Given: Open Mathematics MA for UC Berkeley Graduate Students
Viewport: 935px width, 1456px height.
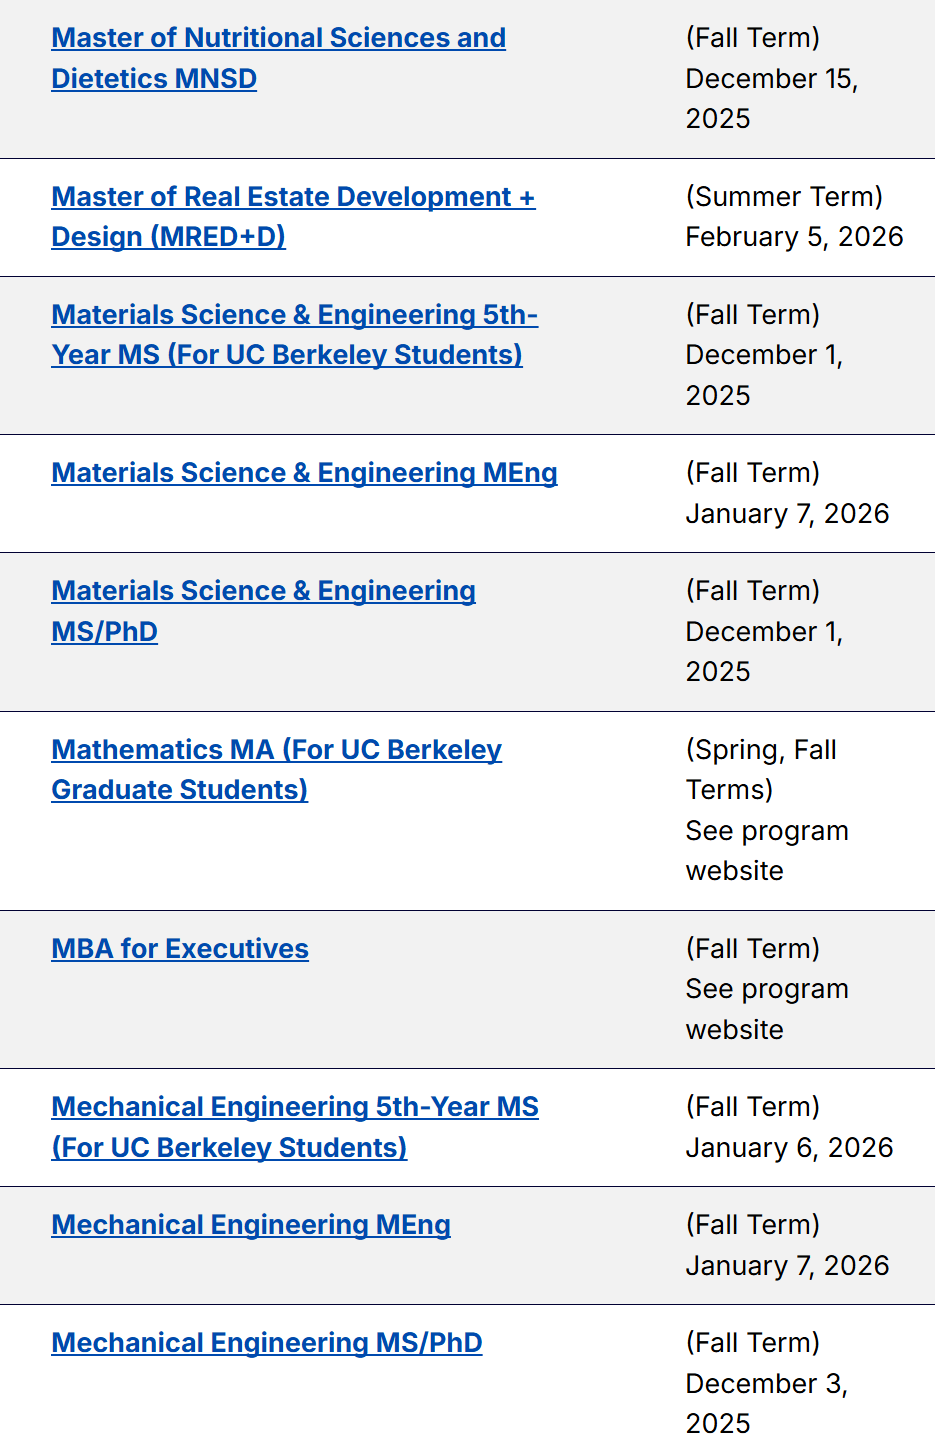Looking at the screenshot, I should pyautogui.click(x=276, y=750).
